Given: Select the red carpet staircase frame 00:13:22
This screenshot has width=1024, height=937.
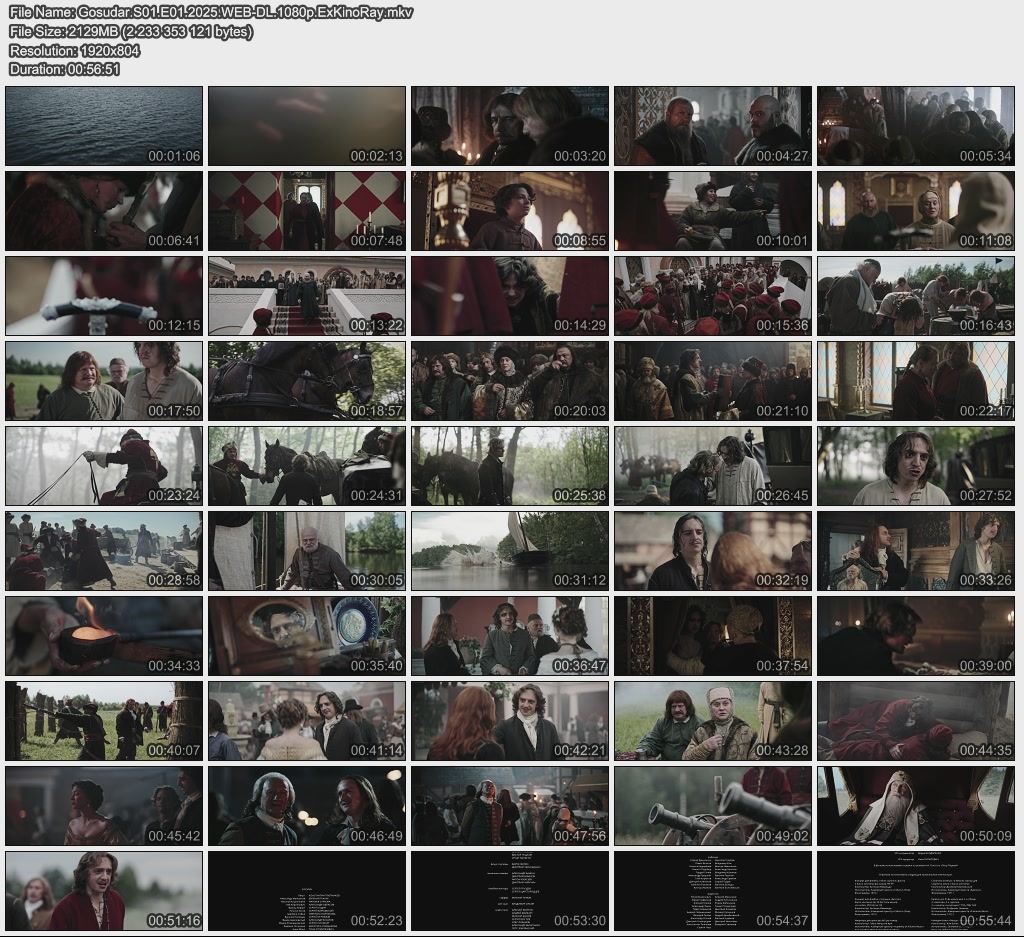Looking at the screenshot, I should [x=307, y=296].
